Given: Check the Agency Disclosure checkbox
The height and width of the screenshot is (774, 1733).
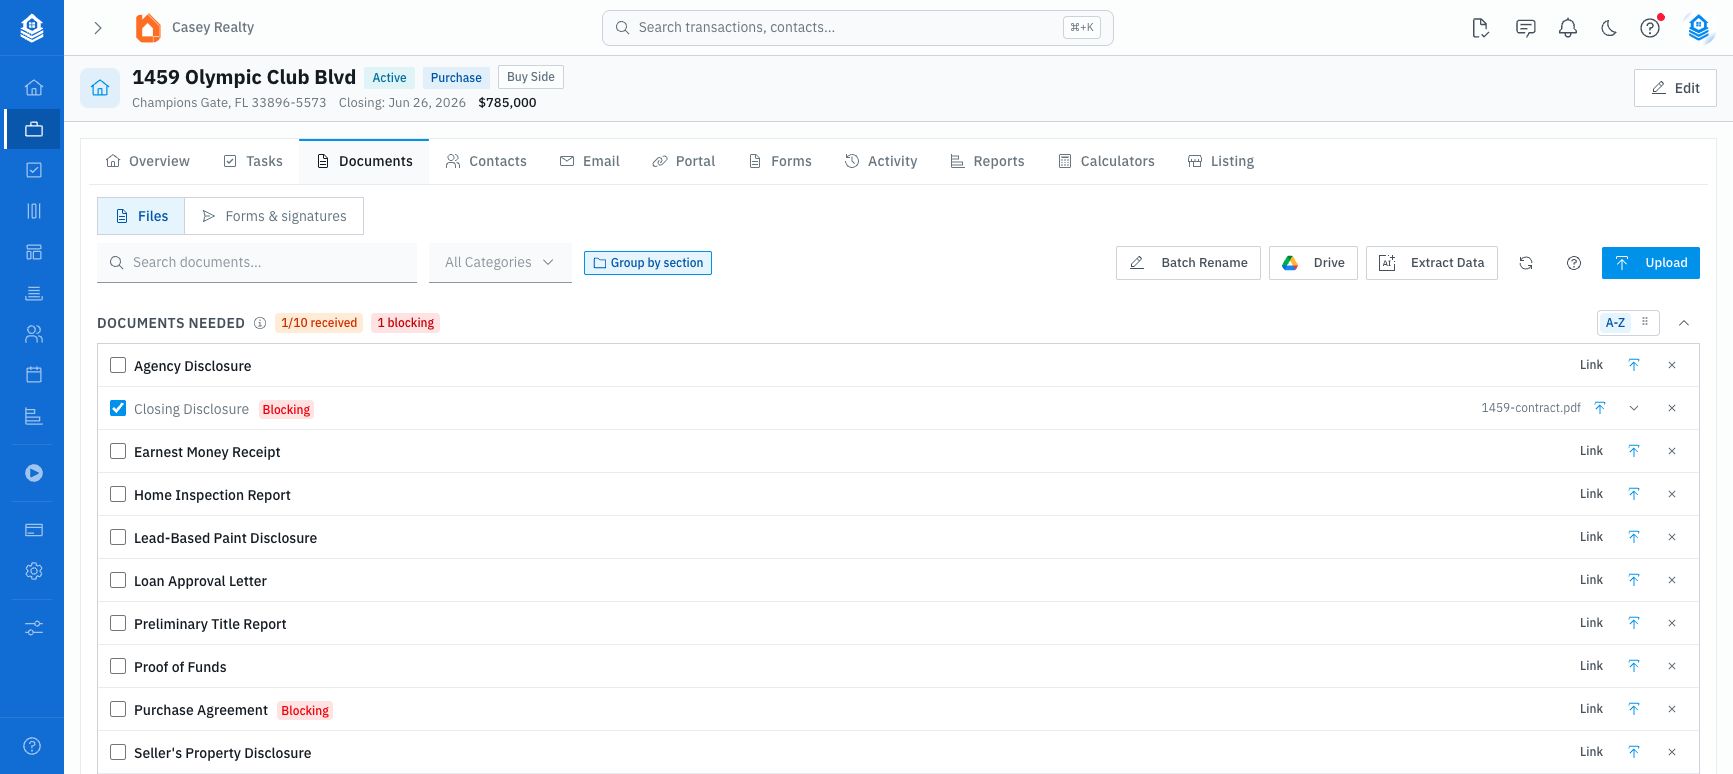Looking at the screenshot, I should (x=118, y=365).
